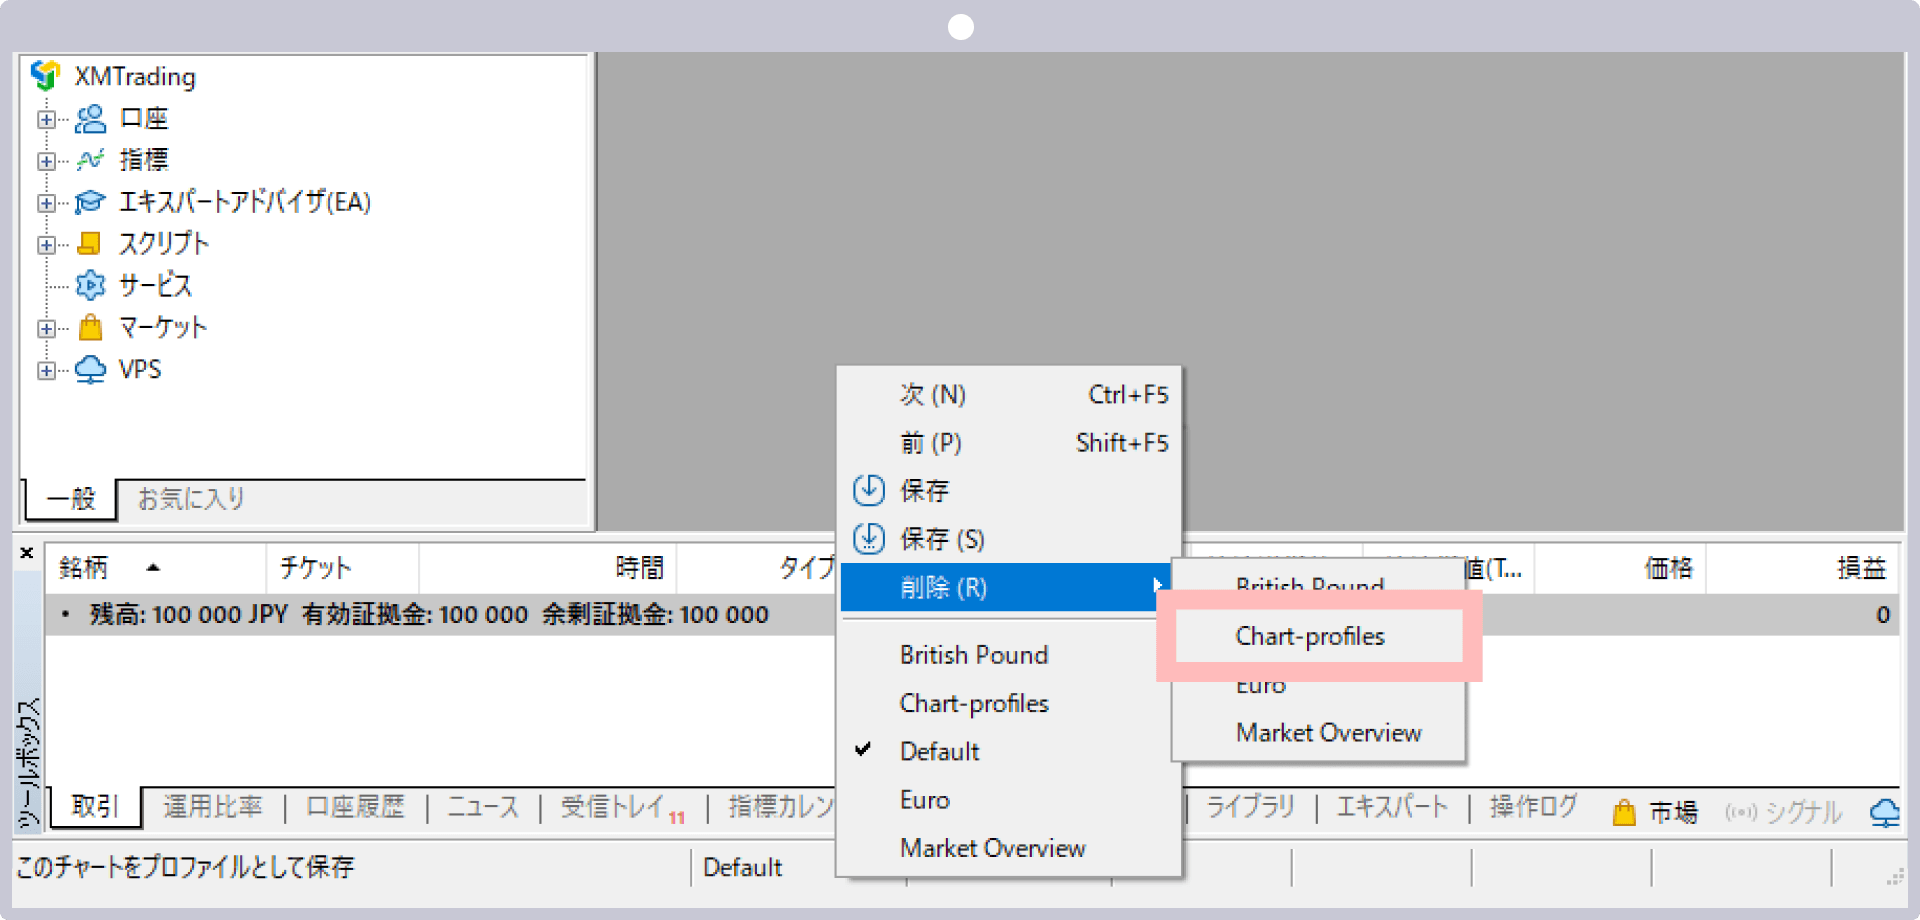Click the 指標 indicators icon
1920x920 pixels.
[90, 160]
